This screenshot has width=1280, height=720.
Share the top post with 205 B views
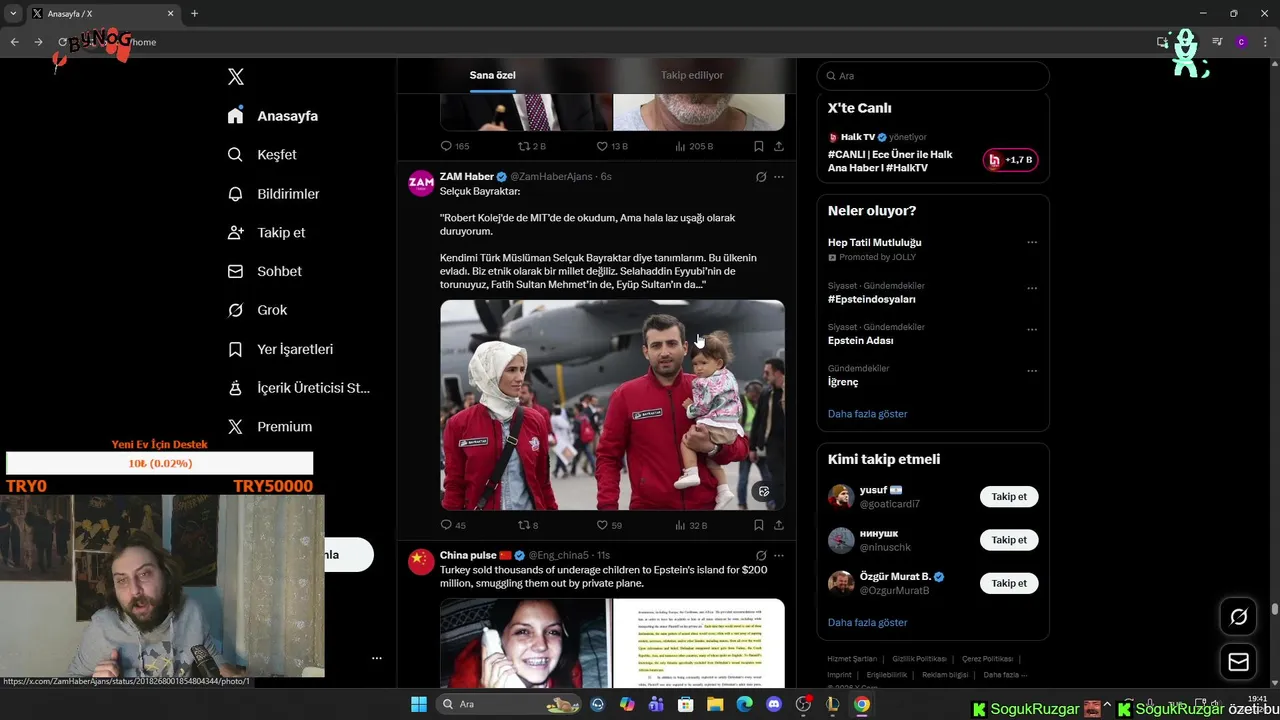pyautogui.click(x=779, y=146)
